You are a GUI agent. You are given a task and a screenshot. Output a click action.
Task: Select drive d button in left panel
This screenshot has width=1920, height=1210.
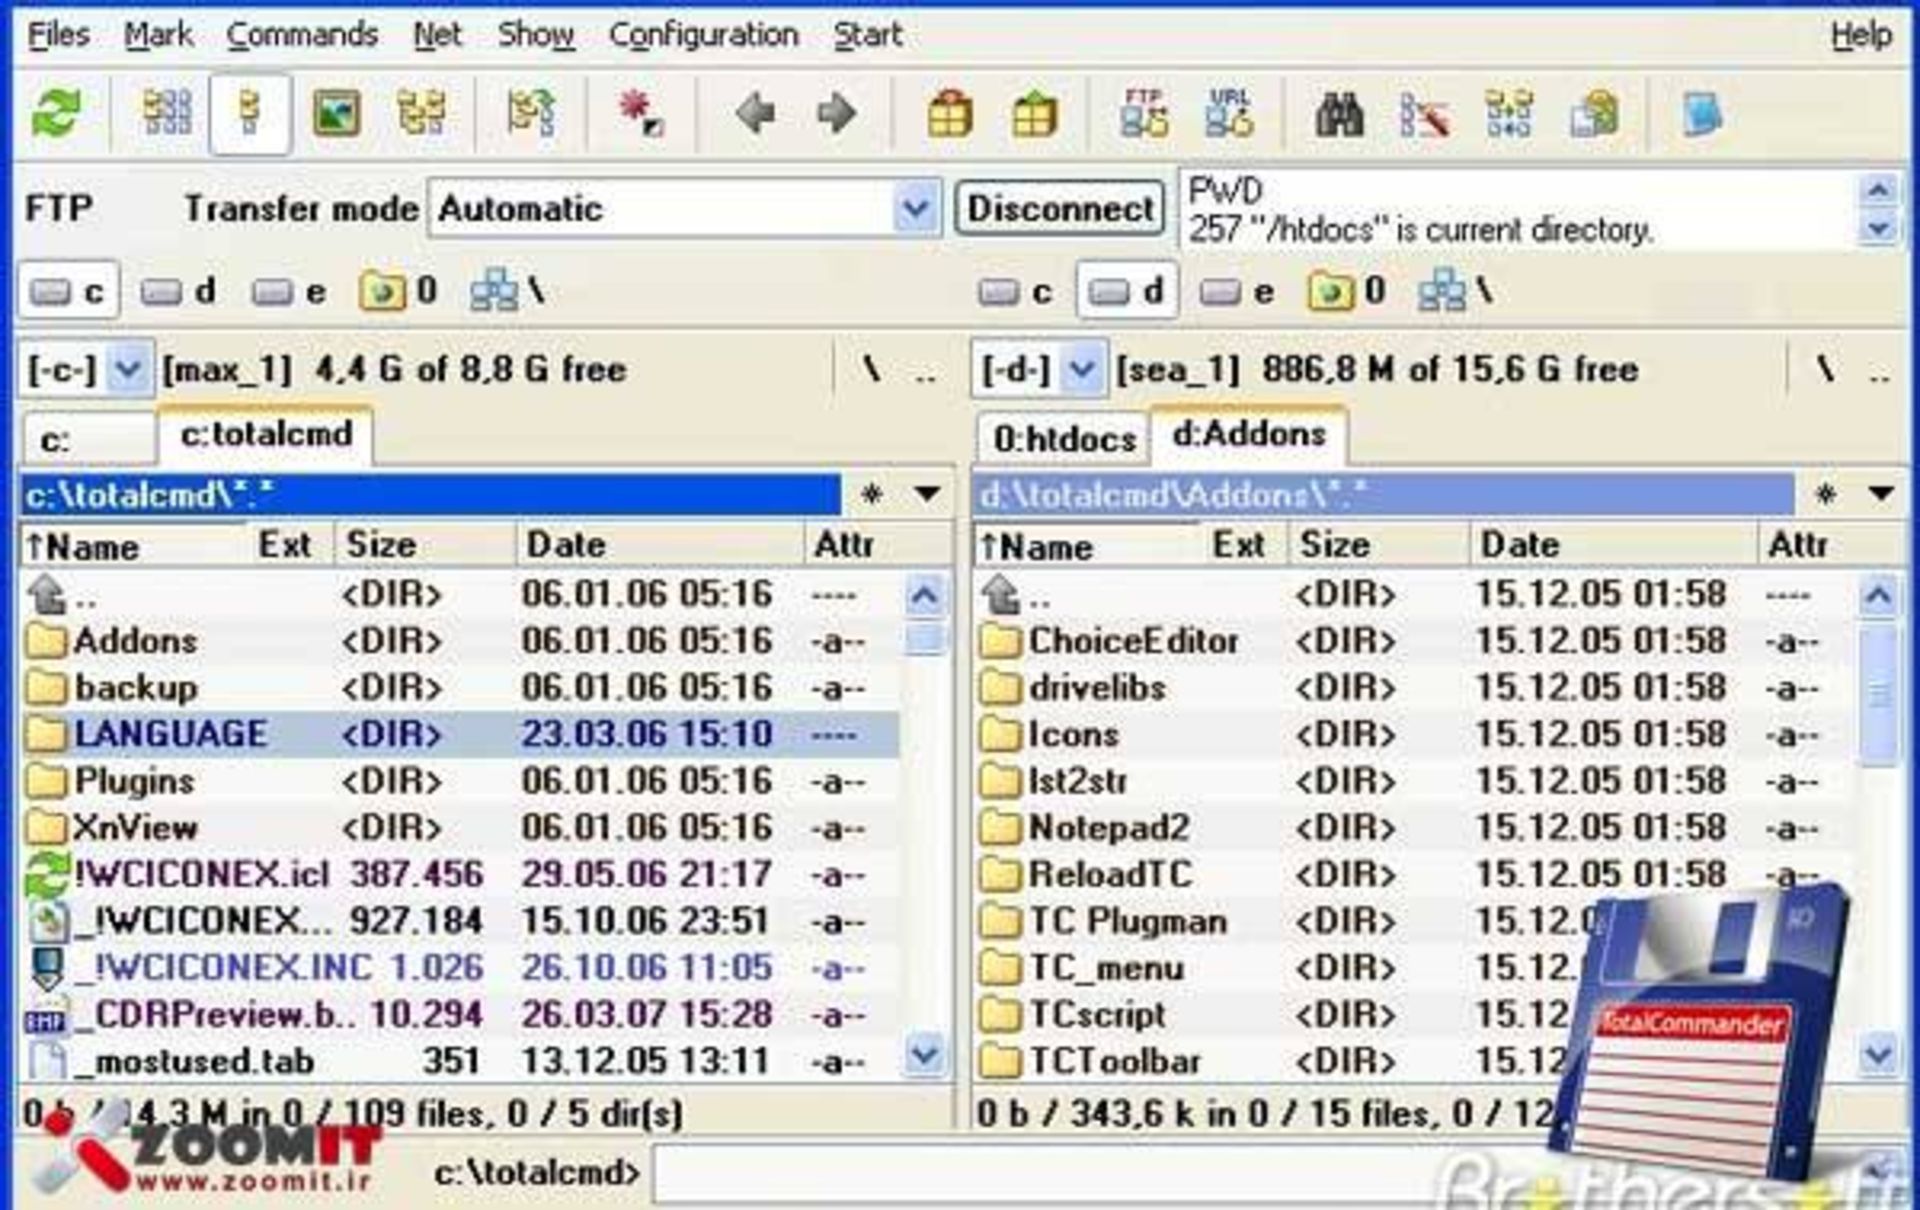coord(179,292)
